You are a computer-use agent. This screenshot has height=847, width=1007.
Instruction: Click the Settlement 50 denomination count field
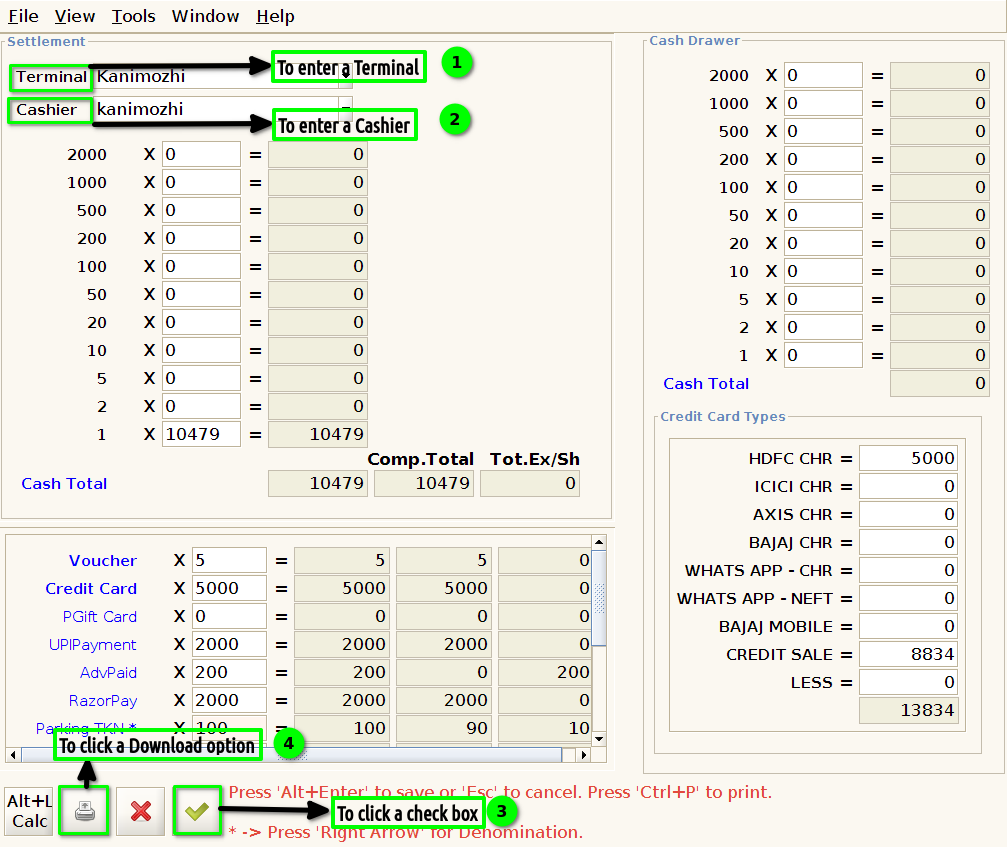201,294
